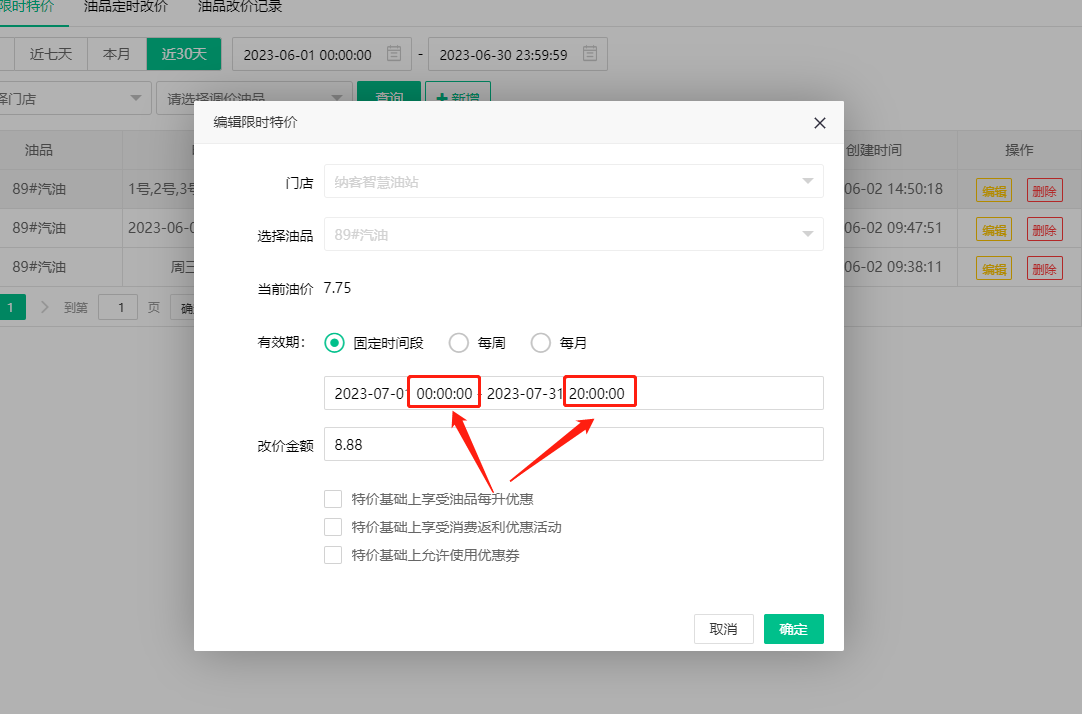Open calendar icon of end date 2023-06-30
Screen dimensions: 1082x714
[591, 54]
